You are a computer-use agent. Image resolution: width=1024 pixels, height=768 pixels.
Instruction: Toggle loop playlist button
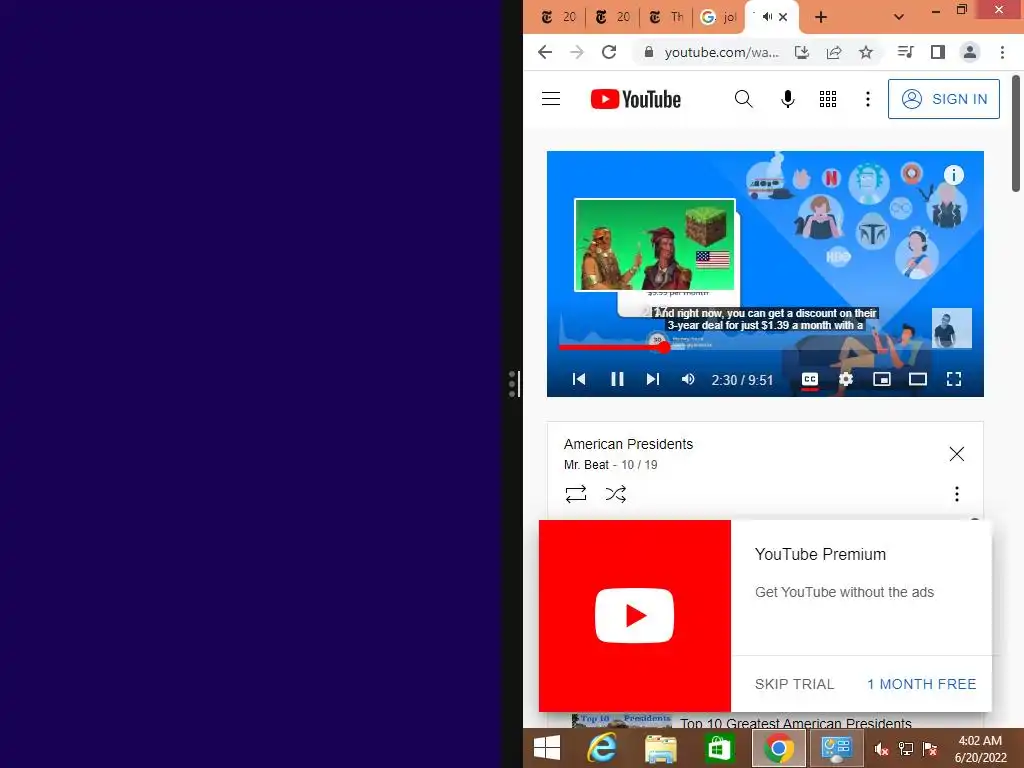coord(575,494)
